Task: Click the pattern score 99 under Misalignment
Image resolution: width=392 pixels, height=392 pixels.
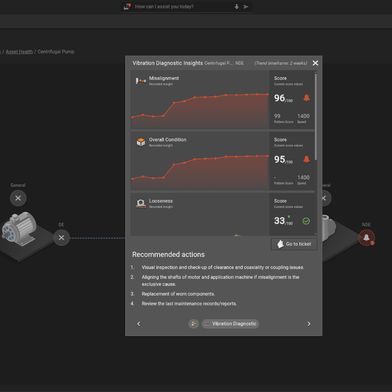Action: click(277, 116)
